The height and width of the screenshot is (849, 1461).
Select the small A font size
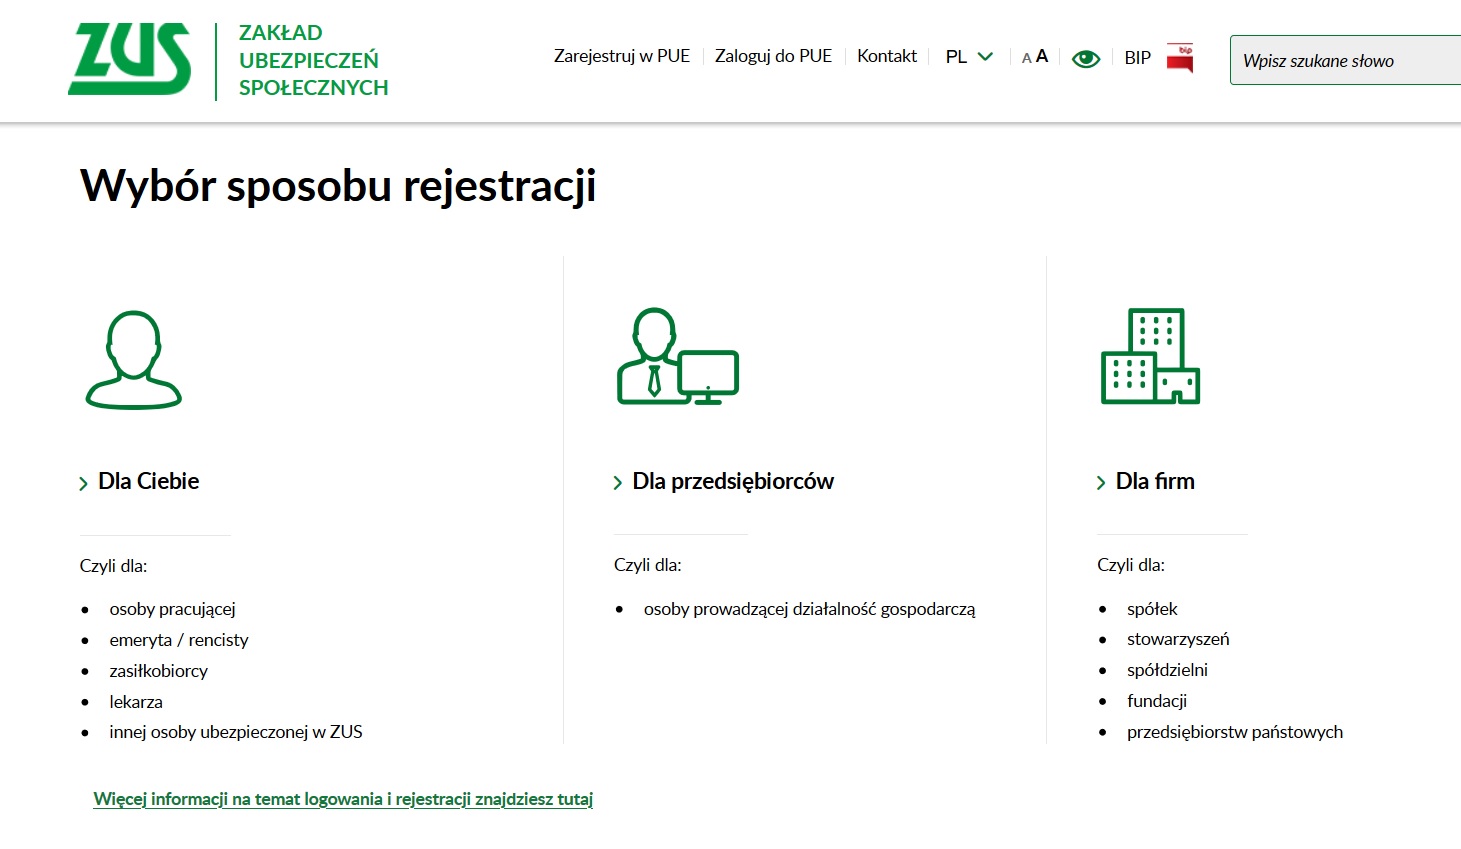coord(1026,59)
